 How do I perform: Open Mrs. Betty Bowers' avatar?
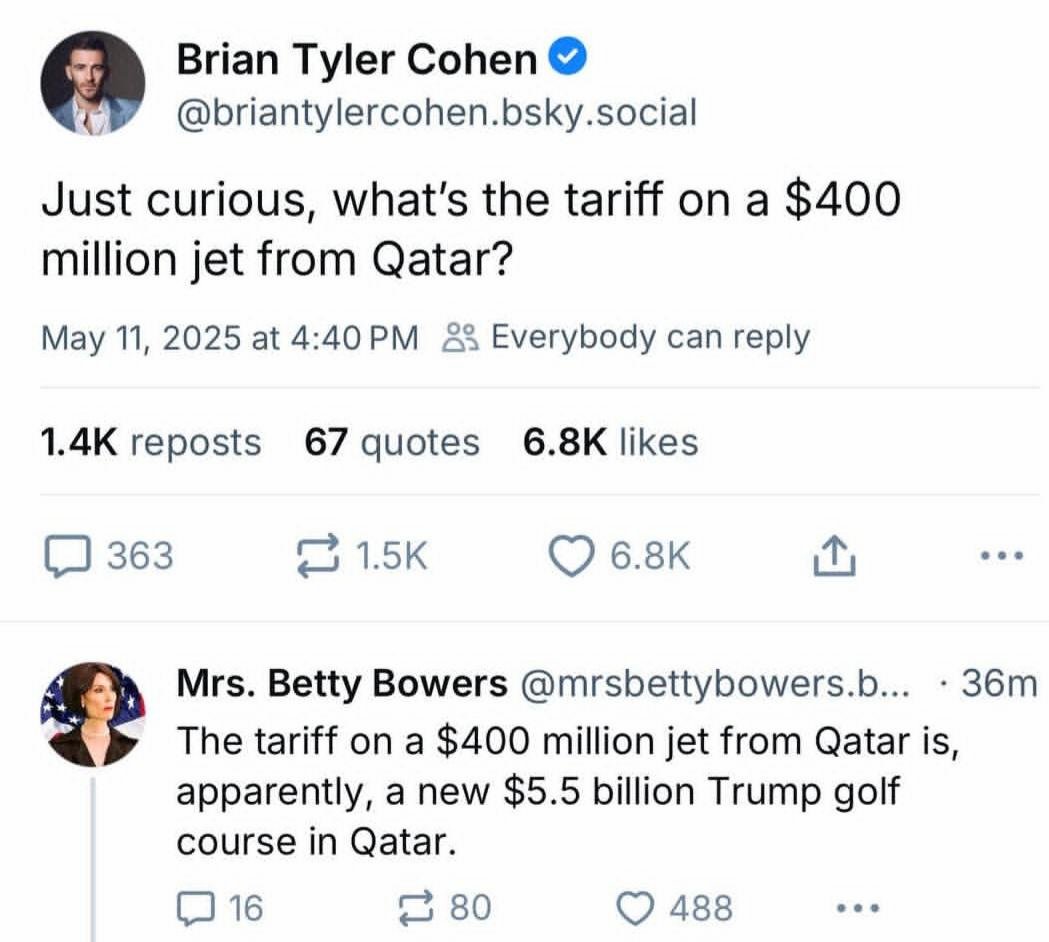pos(93,714)
